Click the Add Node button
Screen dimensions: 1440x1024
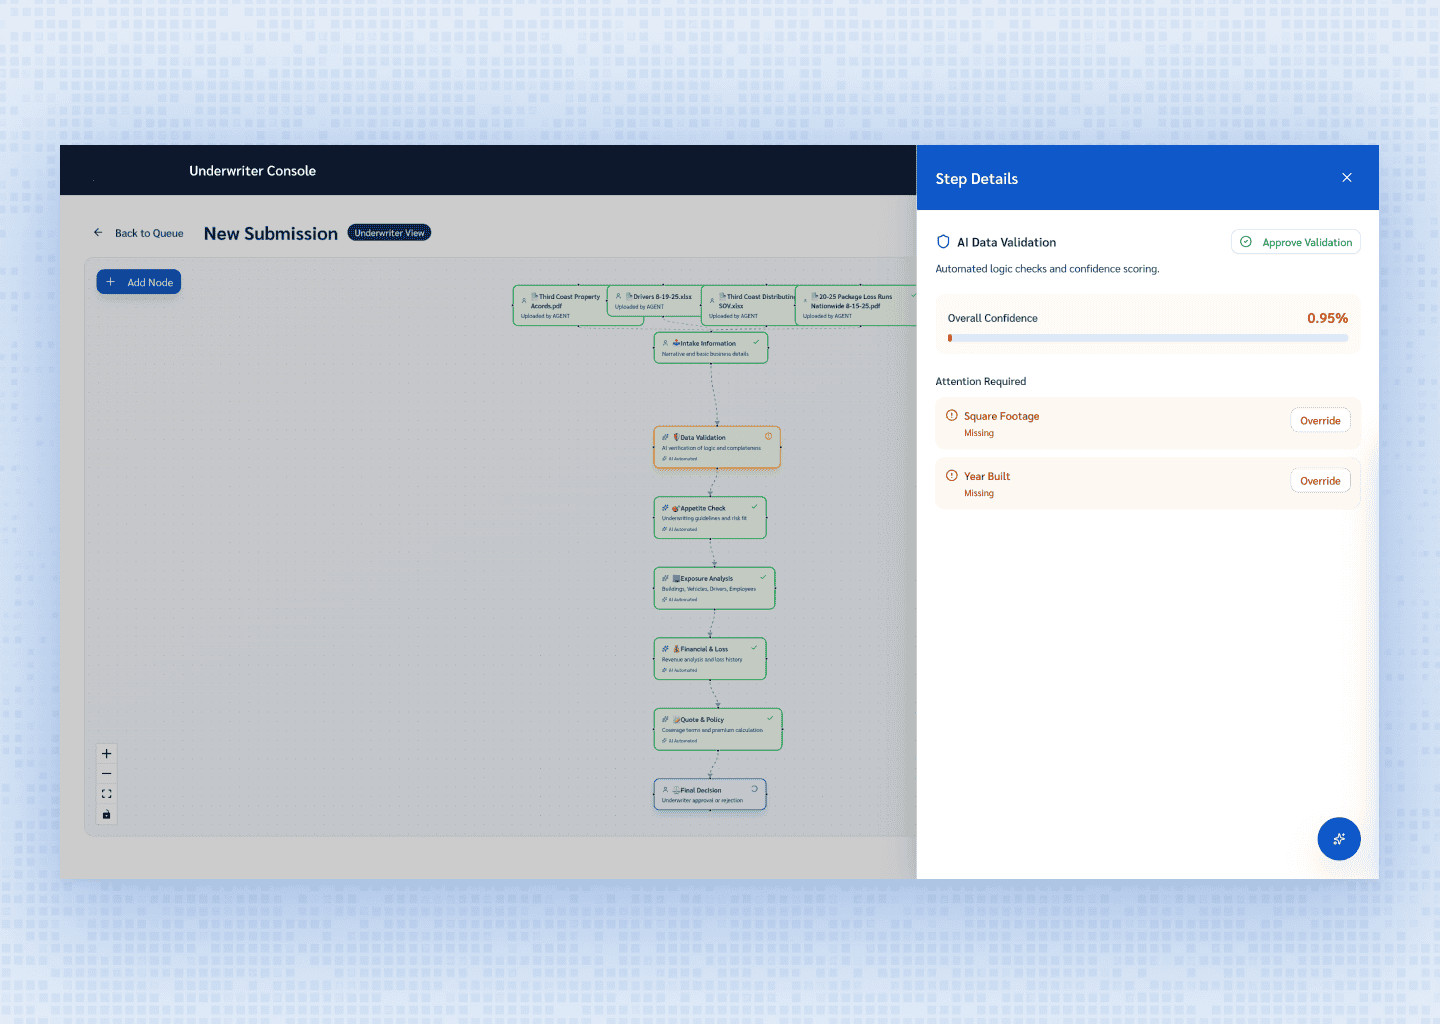[x=139, y=282]
